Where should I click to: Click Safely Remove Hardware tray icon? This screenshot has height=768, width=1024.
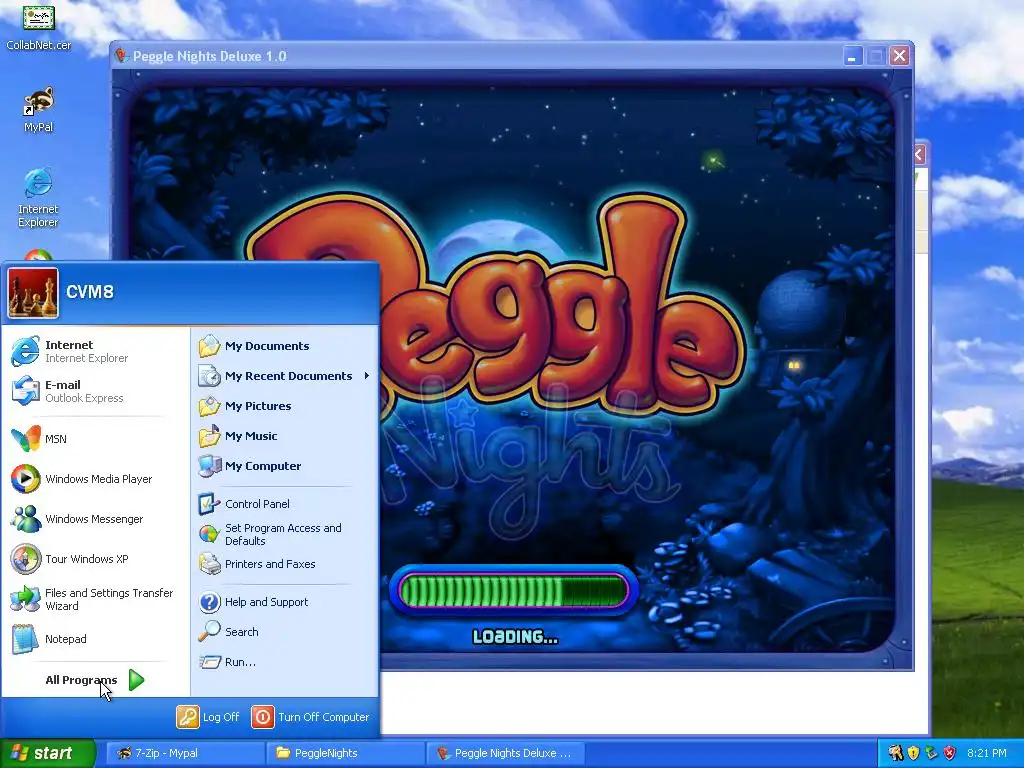click(931, 753)
